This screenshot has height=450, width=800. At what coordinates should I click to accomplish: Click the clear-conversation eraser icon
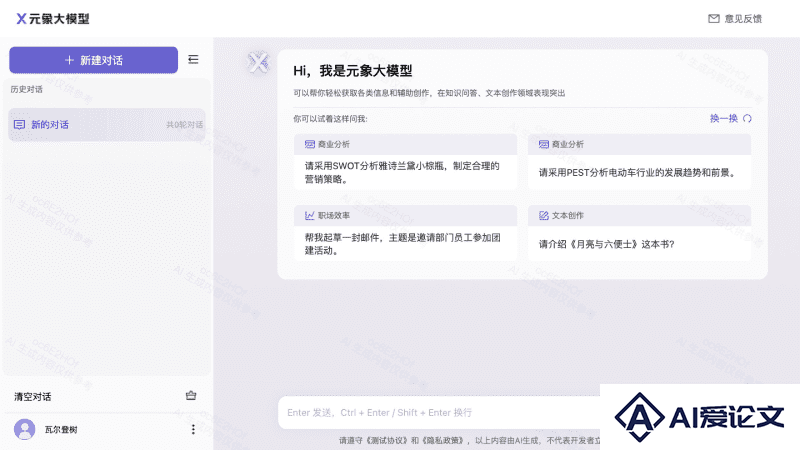coord(191,395)
